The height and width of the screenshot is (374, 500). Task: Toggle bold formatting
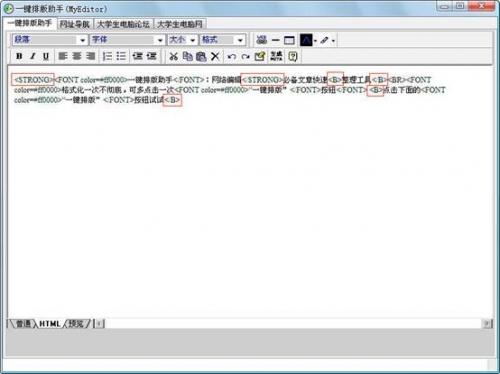point(19,56)
